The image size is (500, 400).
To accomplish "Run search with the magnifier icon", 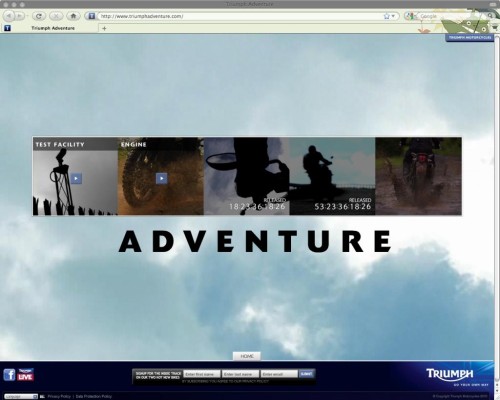I will [x=490, y=16].
